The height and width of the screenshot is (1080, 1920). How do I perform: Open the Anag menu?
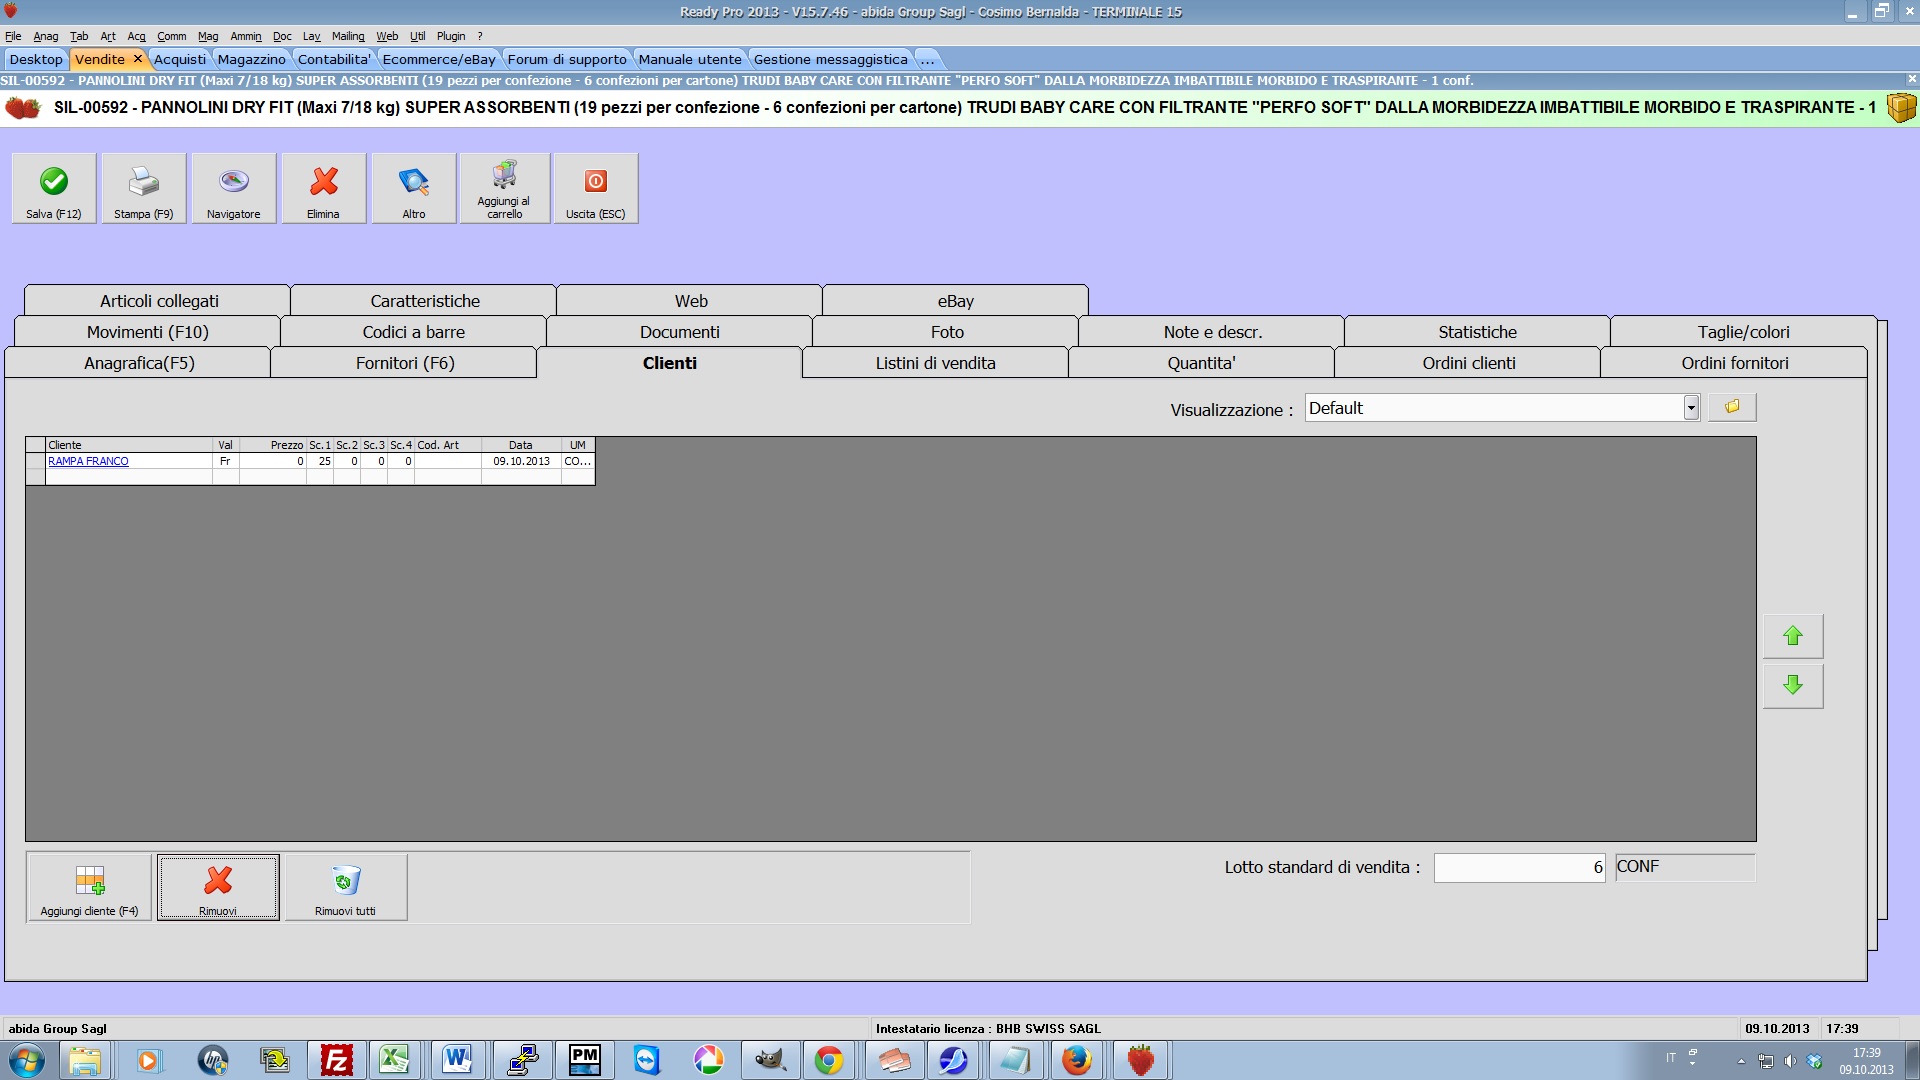pyautogui.click(x=45, y=36)
